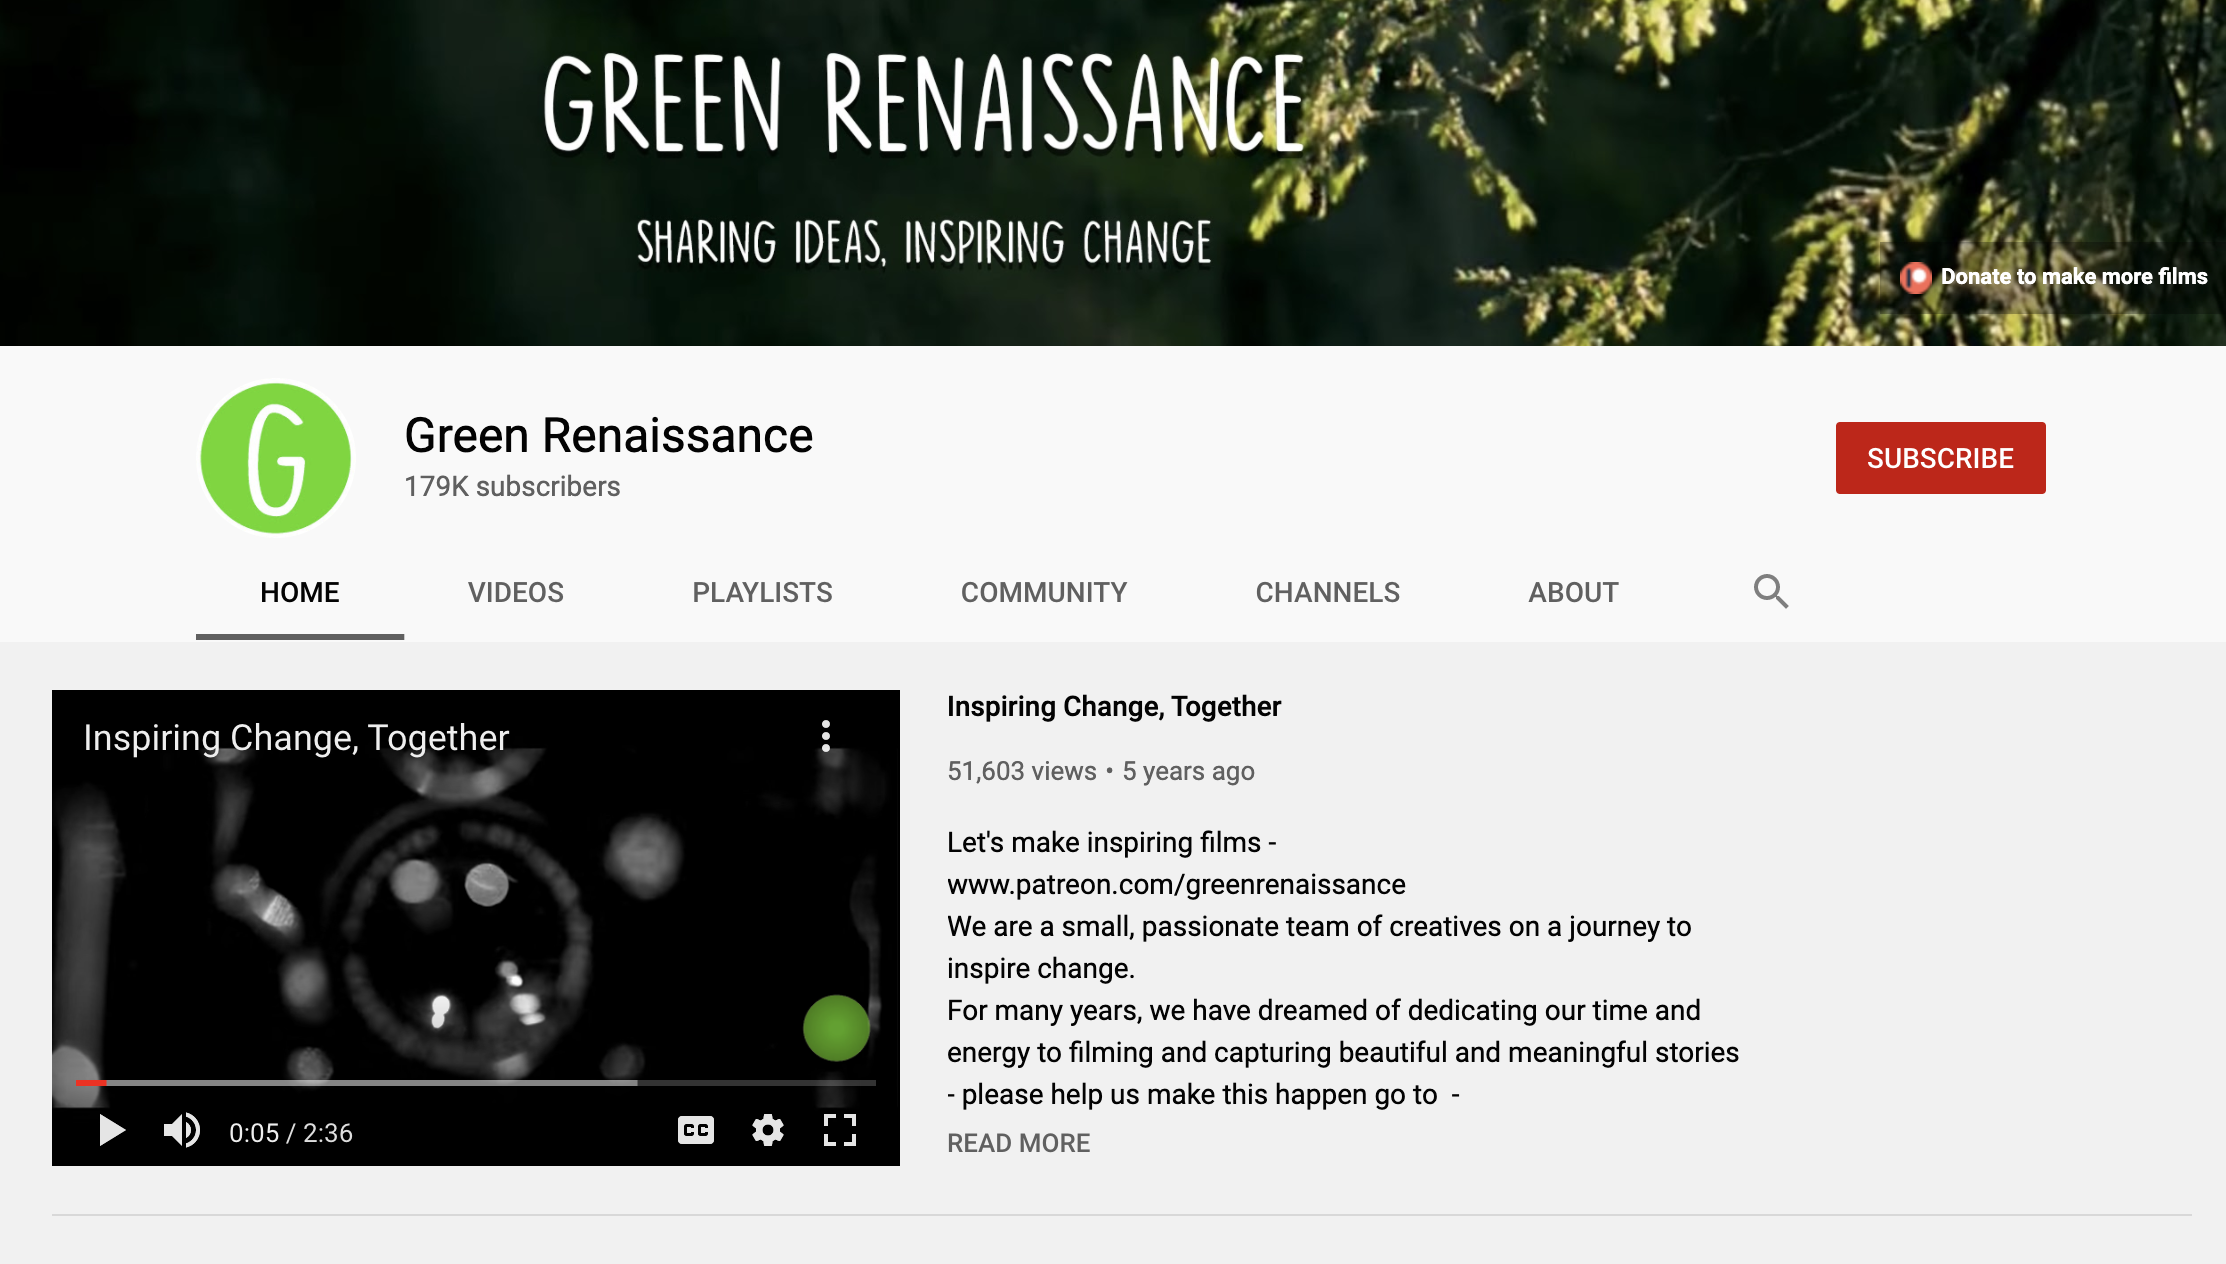Subscribe to Green Renaissance channel
This screenshot has width=2226, height=1264.
(1940, 458)
